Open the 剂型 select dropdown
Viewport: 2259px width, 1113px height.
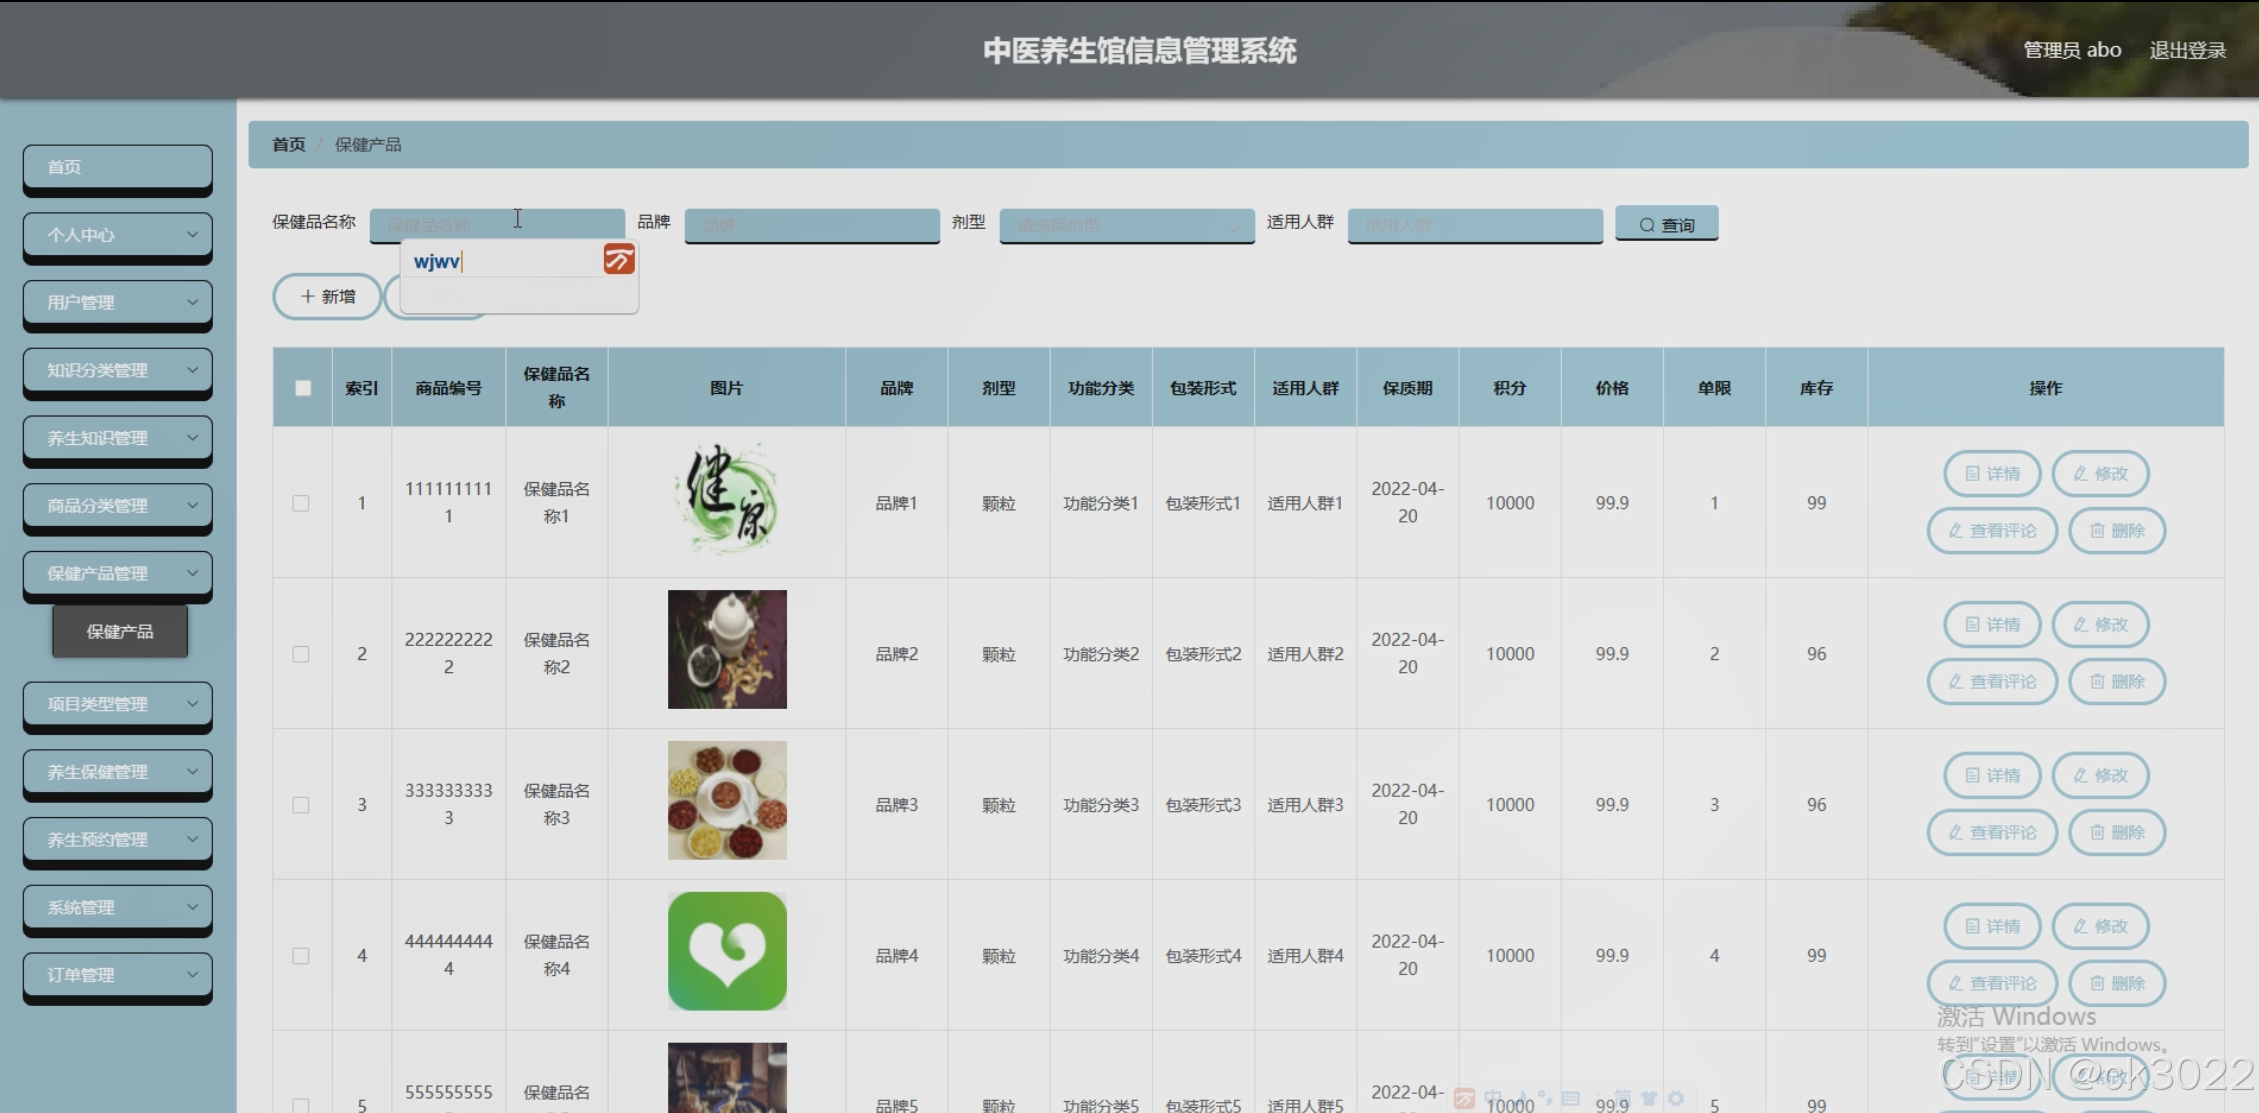pos(1126,226)
